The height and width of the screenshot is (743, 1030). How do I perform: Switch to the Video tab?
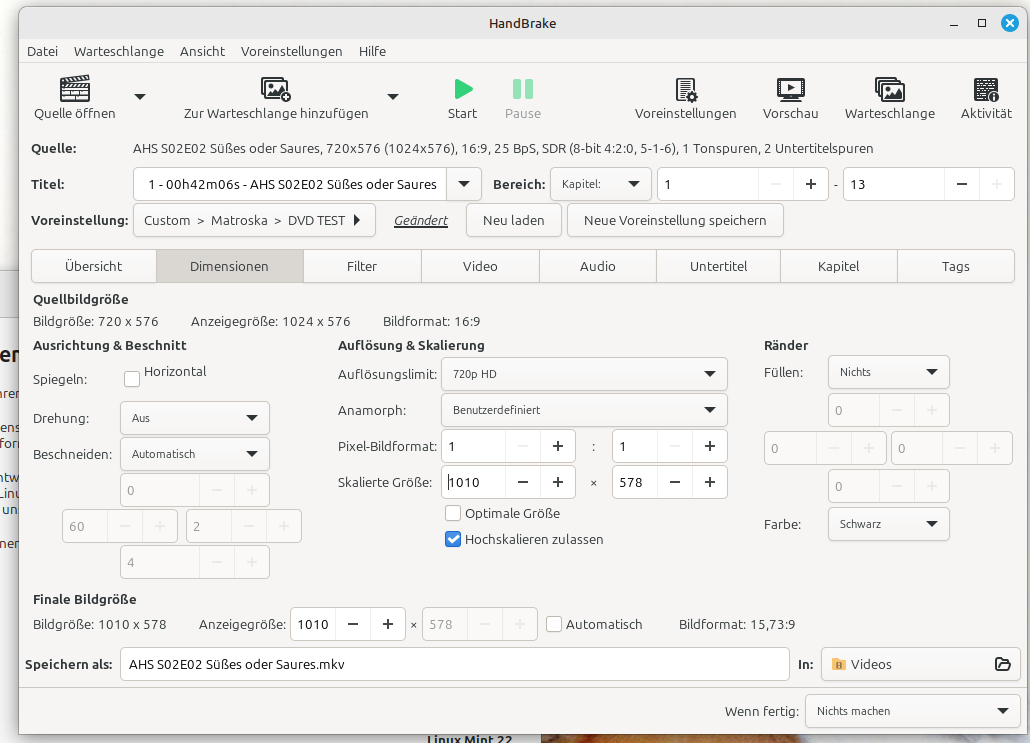(480, 266)
